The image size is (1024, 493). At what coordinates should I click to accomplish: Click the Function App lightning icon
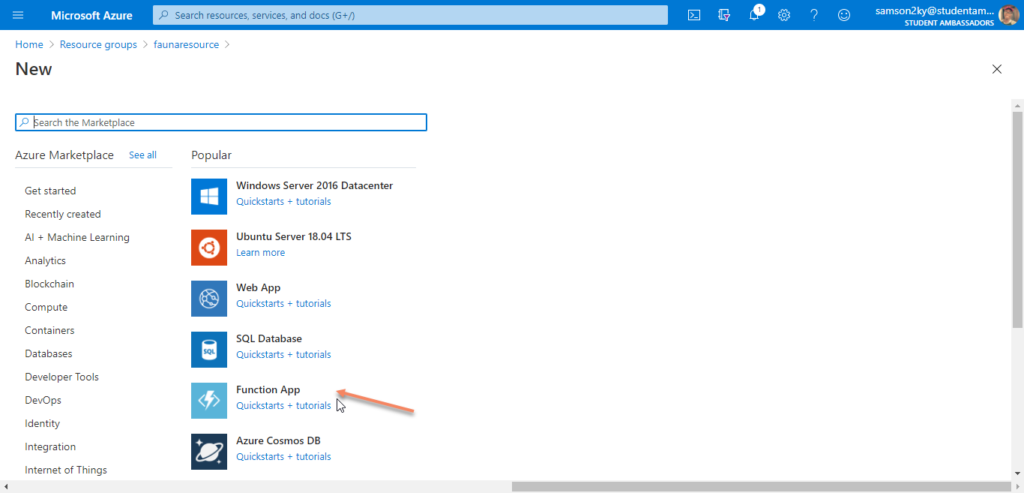(x=209, y=400)
